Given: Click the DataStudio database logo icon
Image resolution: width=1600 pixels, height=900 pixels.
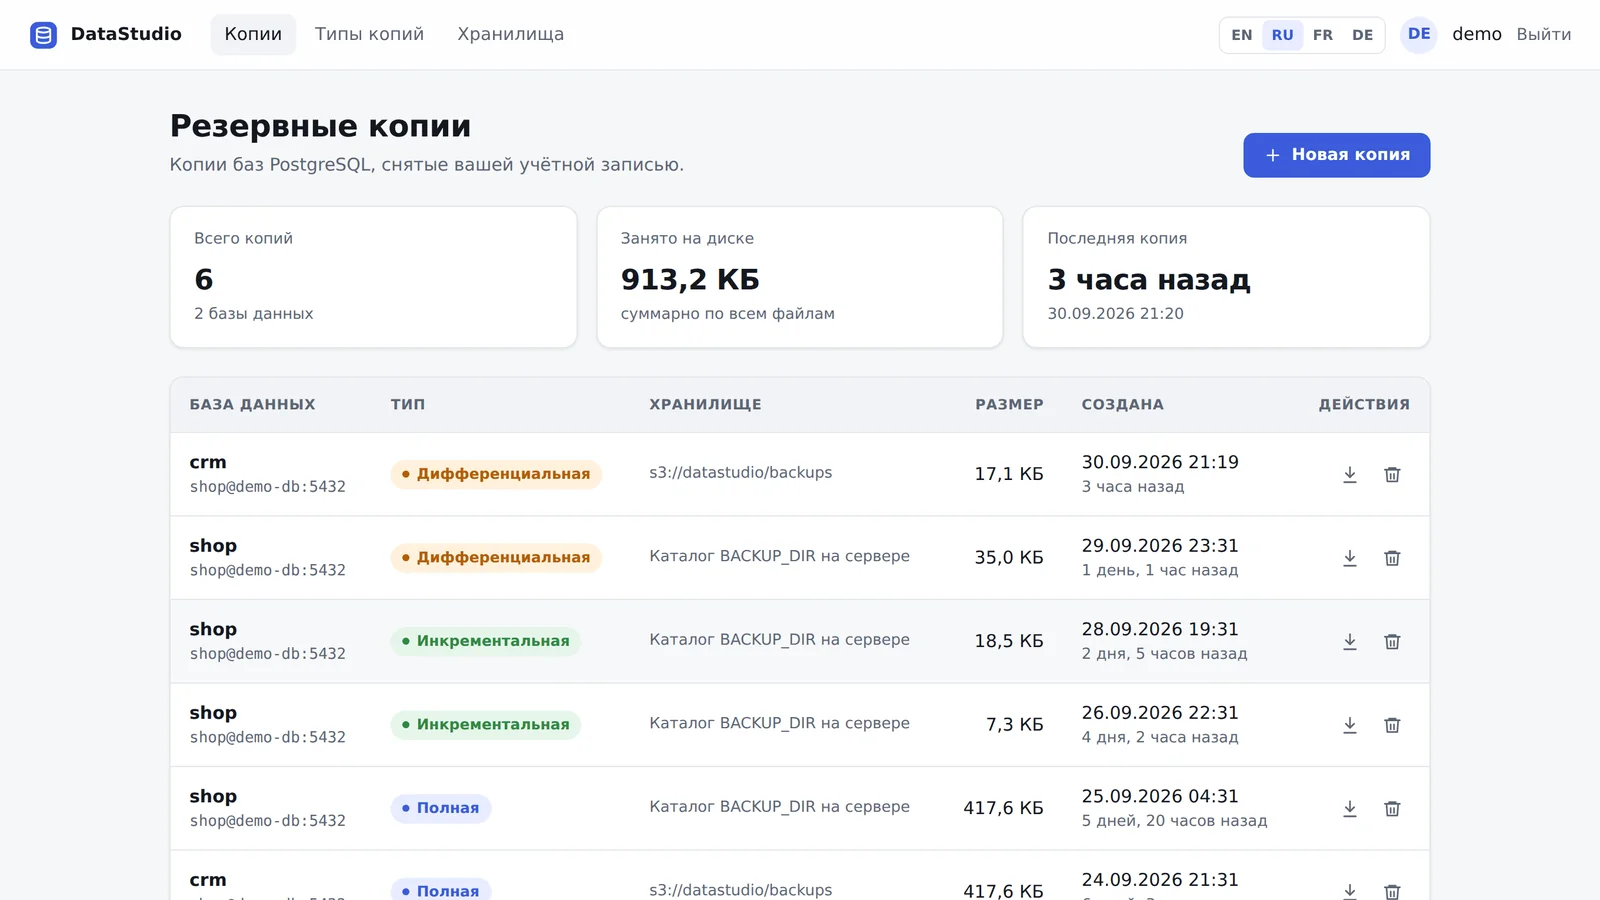Looking at the screenshot, I should (x=43, y=35).
